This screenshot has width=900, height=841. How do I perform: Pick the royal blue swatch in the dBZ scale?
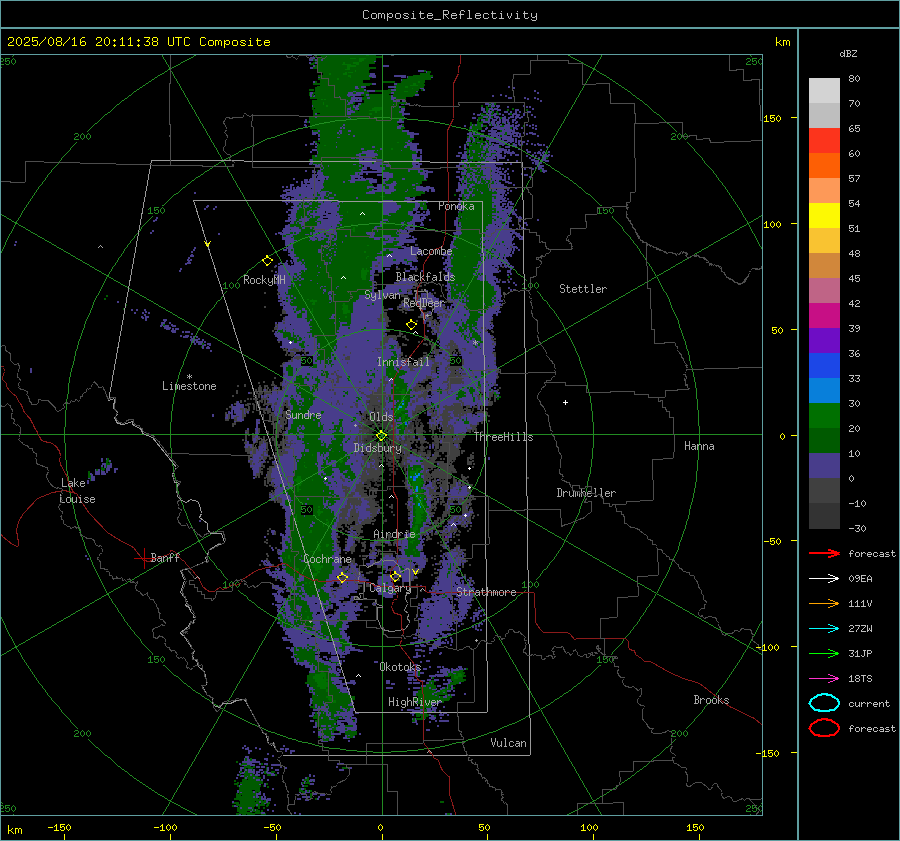tap(824, 366)
